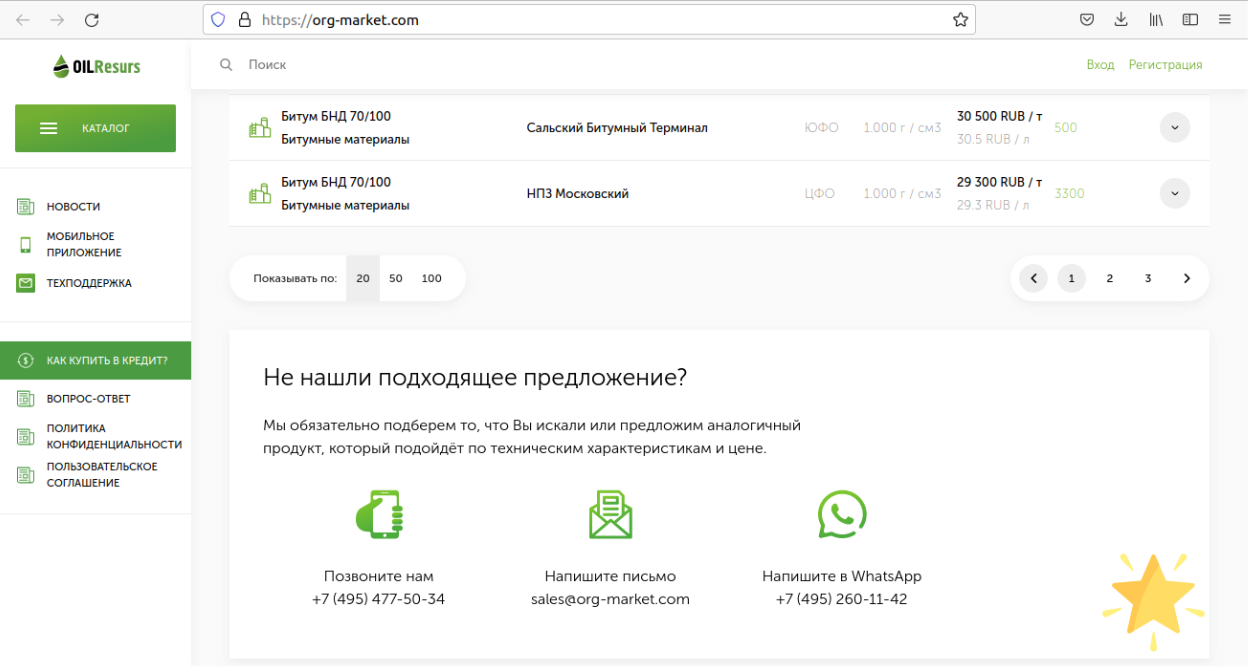Show 20 items per page

tap(363, 279)
